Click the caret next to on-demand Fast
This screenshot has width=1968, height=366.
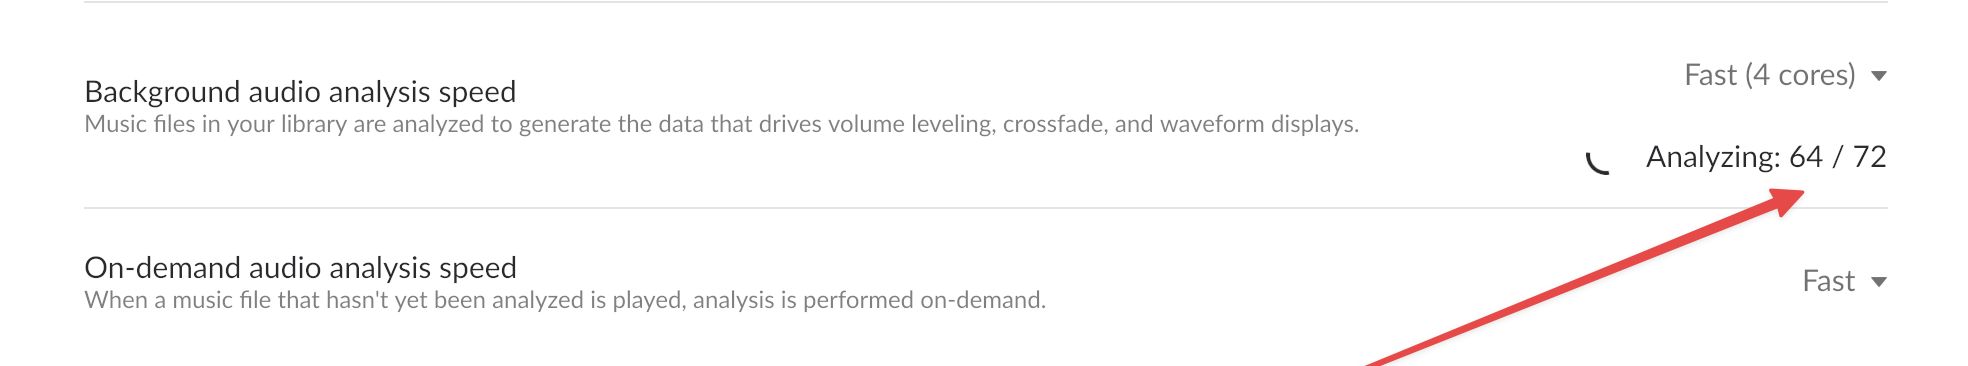click(1878, 282)
